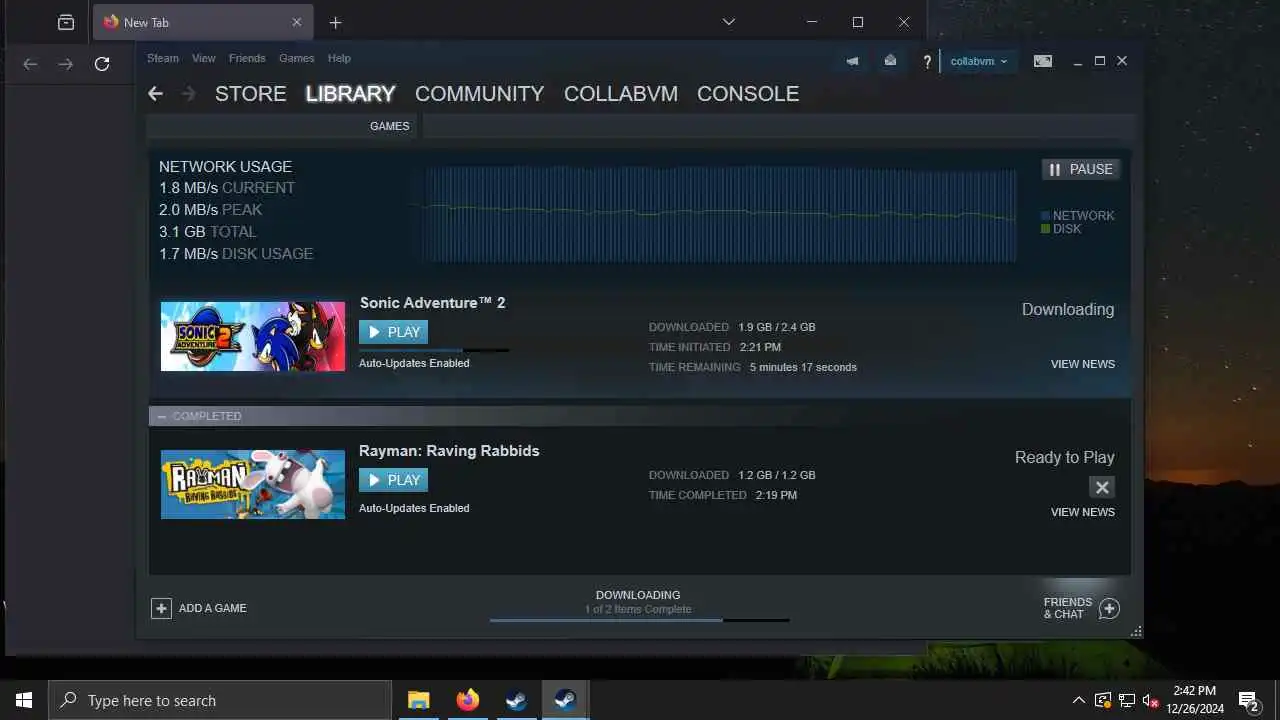
Task: Grab the Steam window resize grip
Action: [1136, 631]
